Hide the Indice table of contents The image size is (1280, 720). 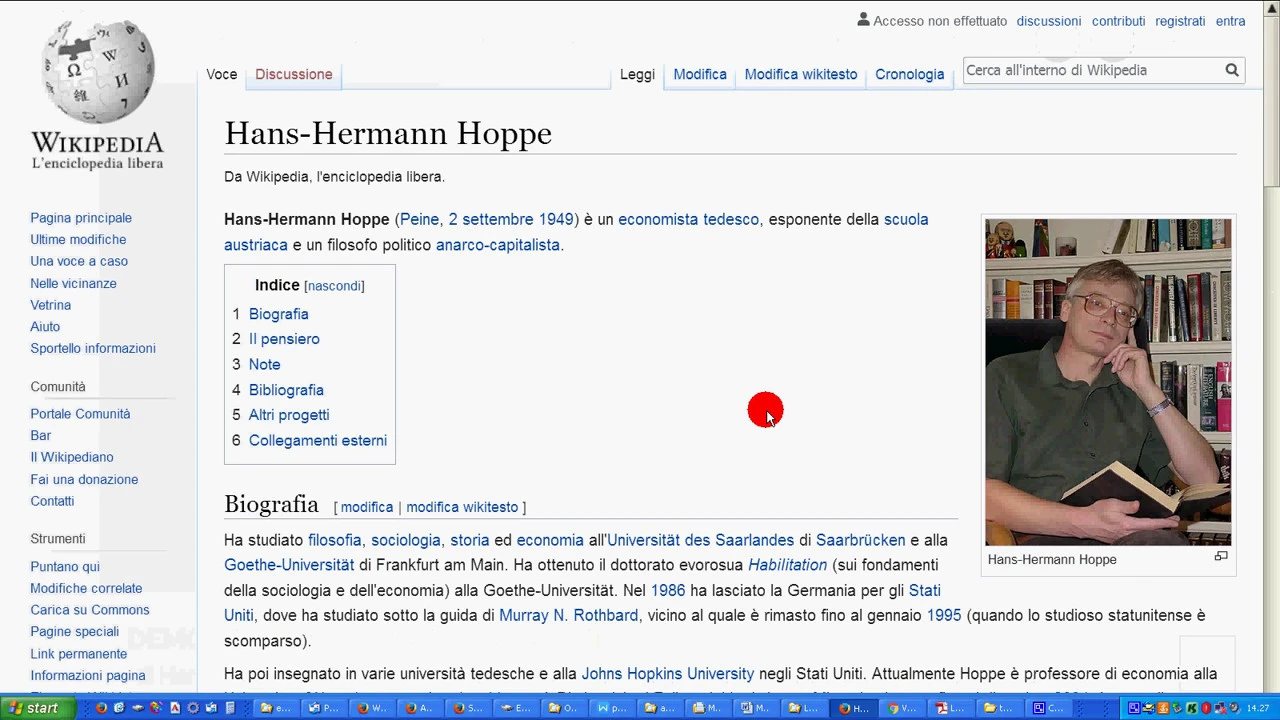point(334,286)
